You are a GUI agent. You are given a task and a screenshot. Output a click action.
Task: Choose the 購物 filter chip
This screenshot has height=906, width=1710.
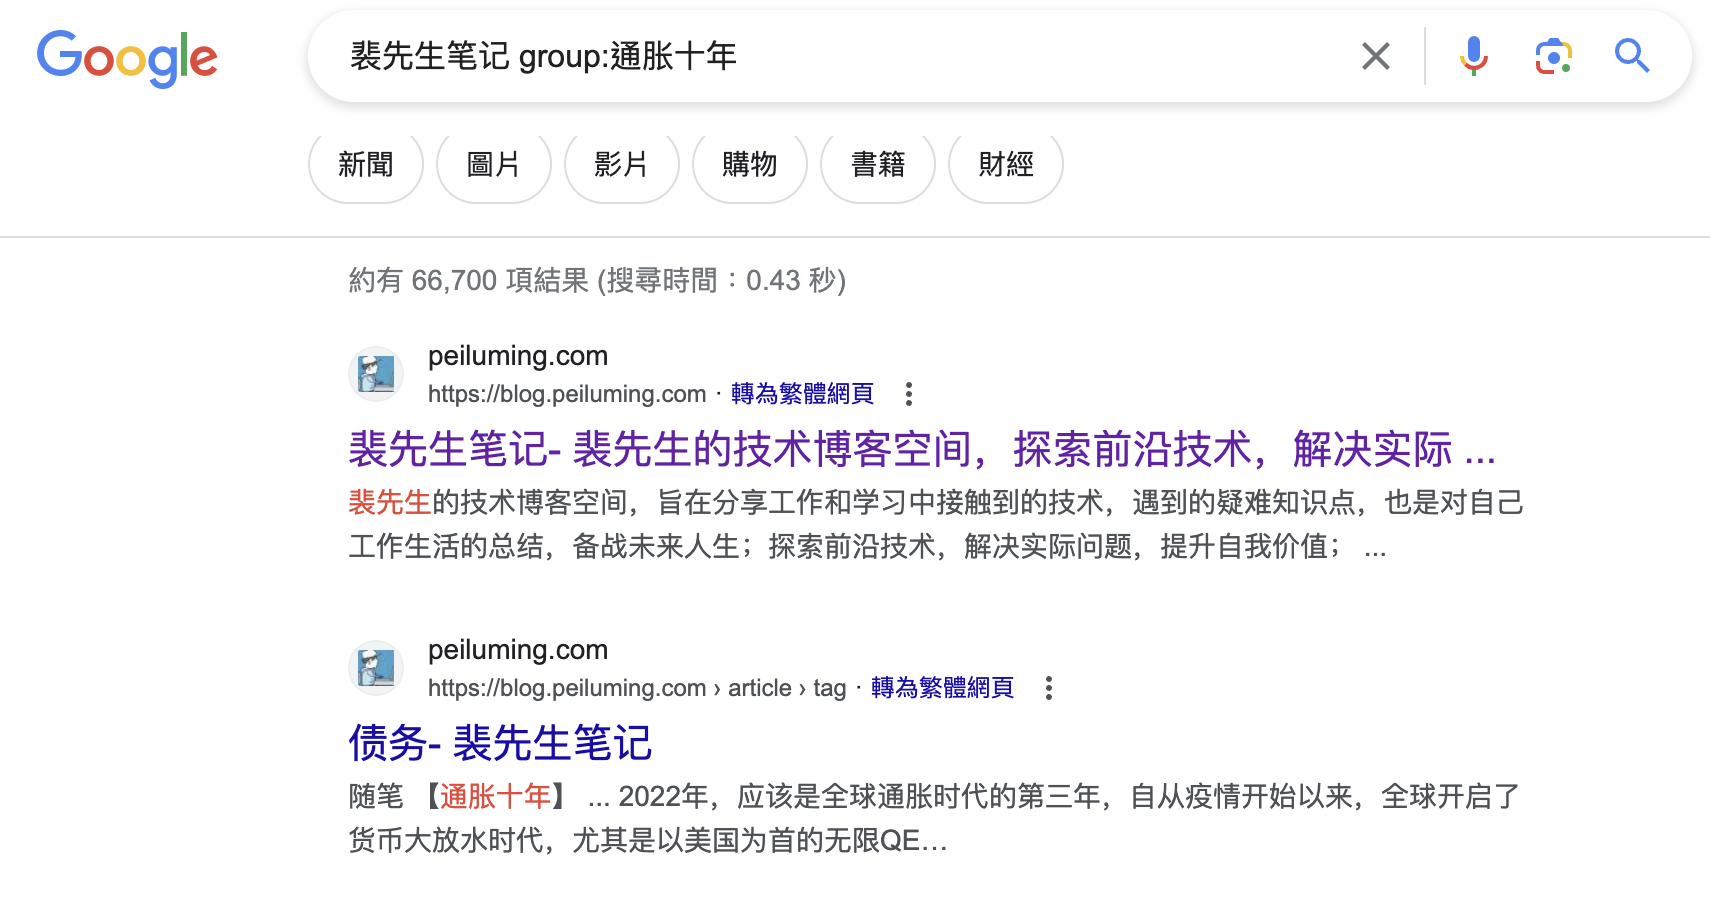click(749, 165)
